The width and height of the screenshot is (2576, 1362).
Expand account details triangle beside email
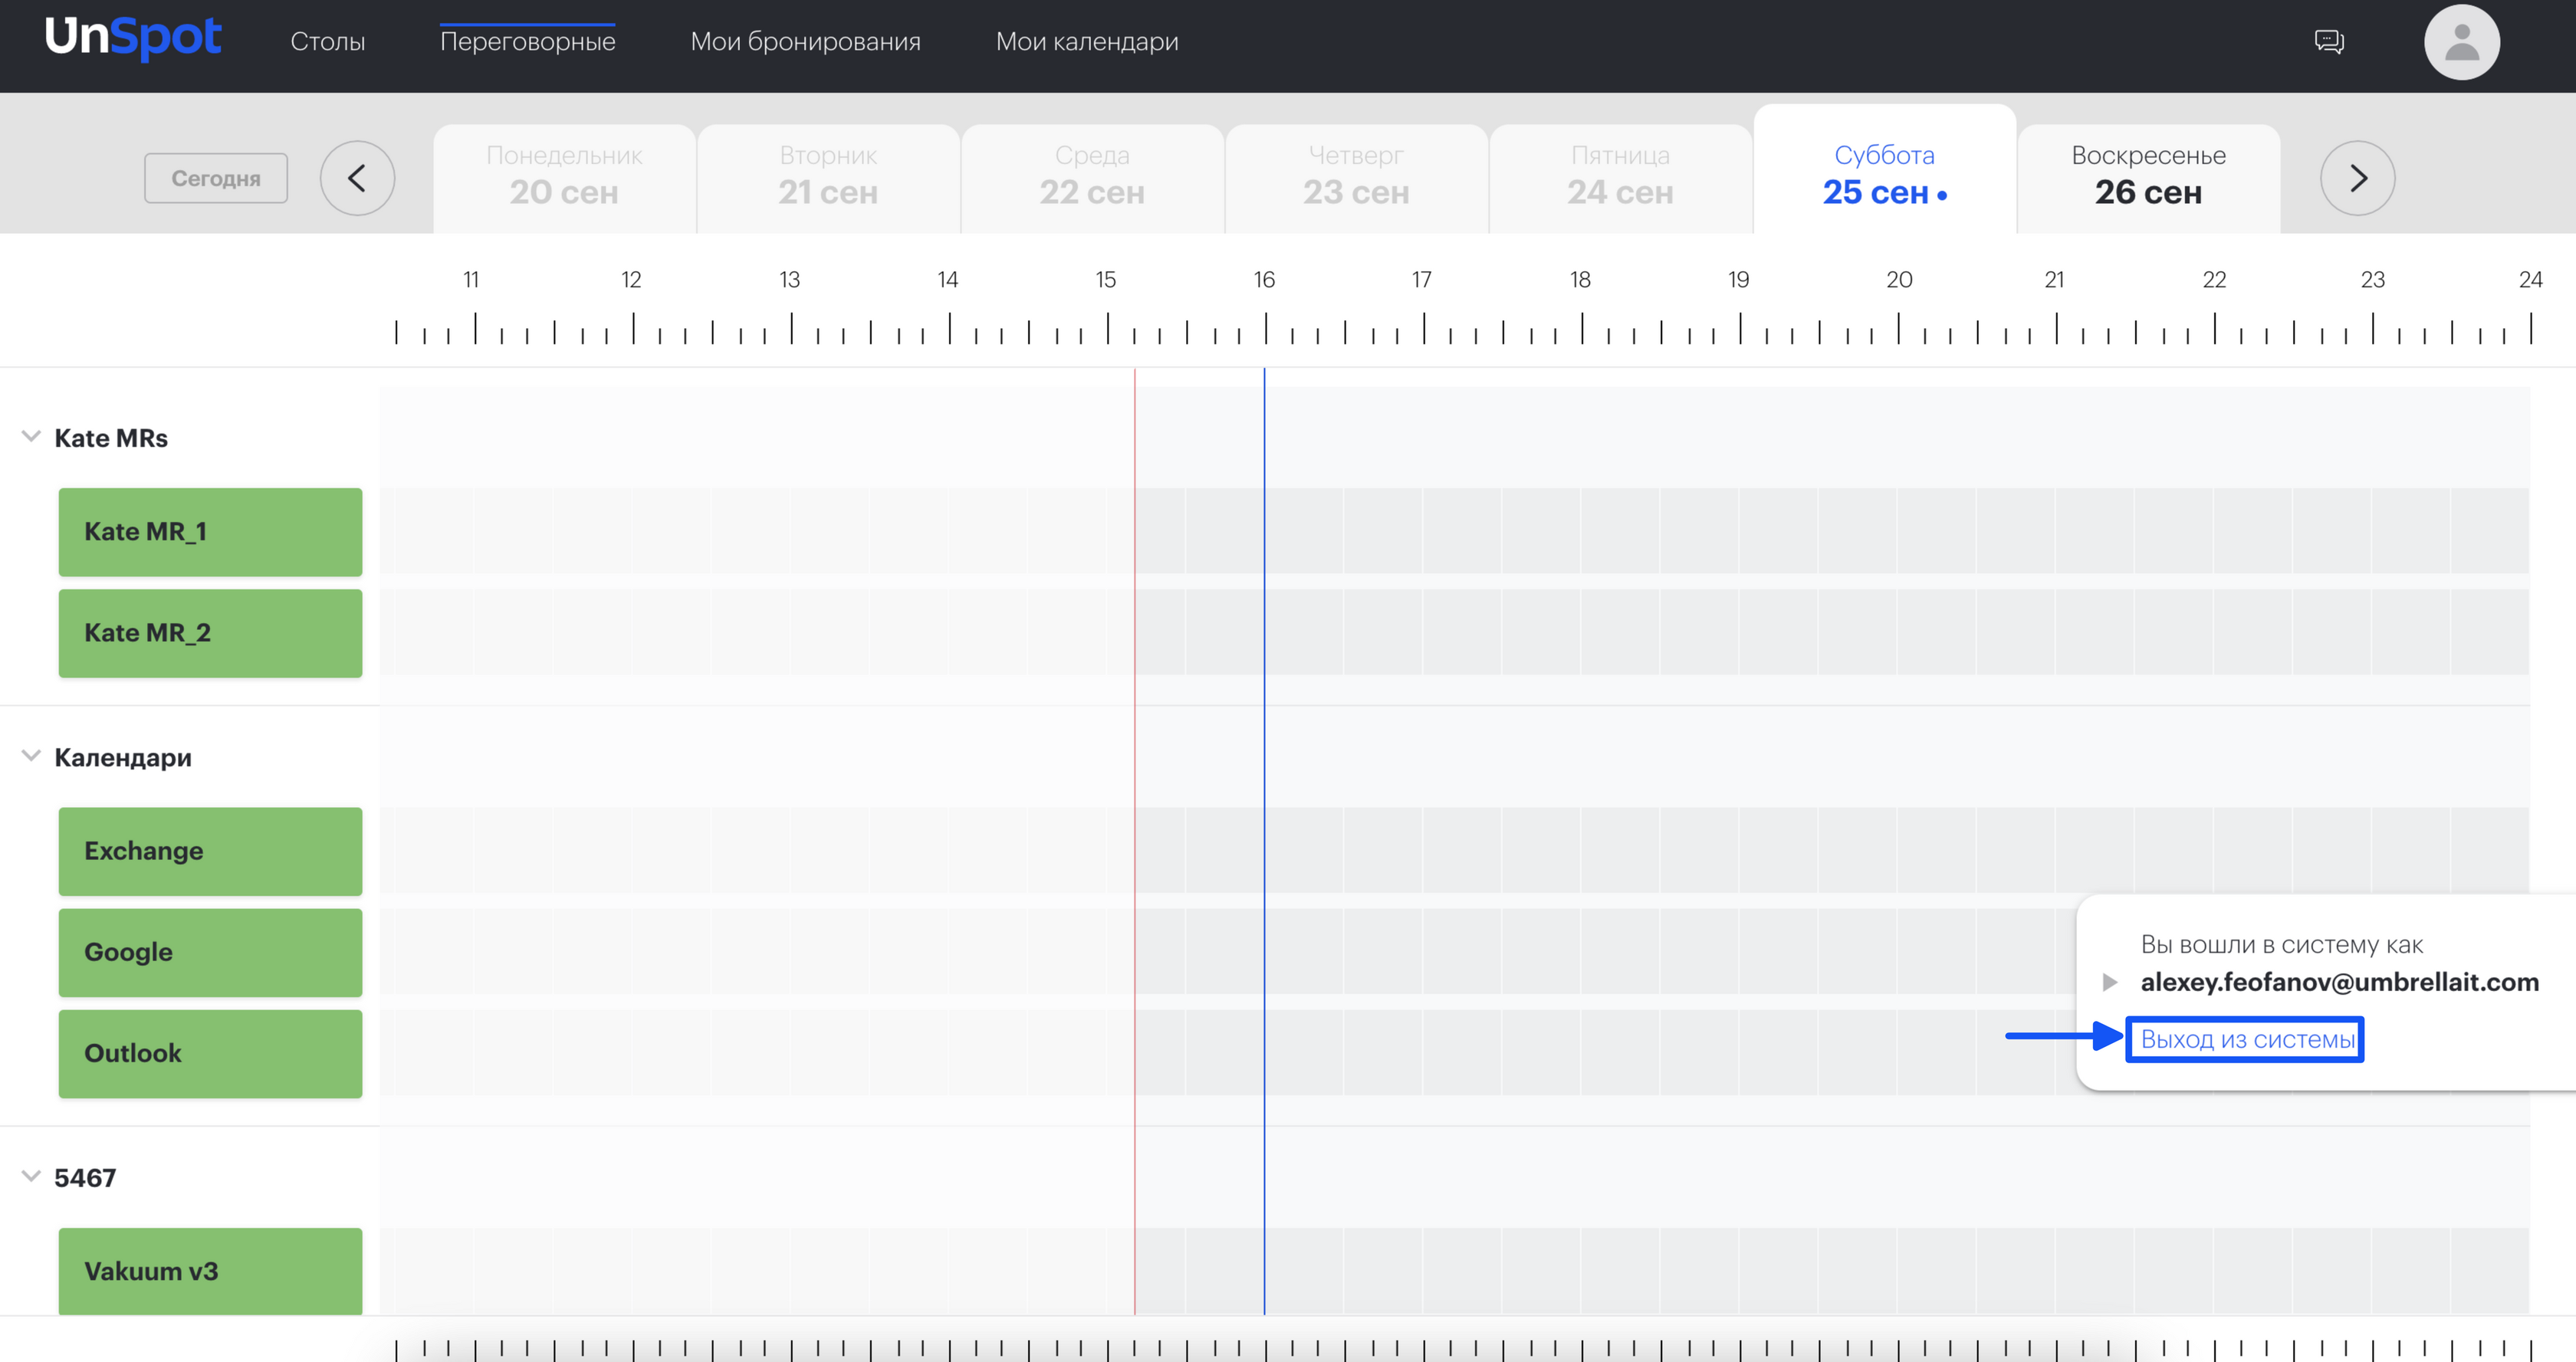(x=2109, y=982)
